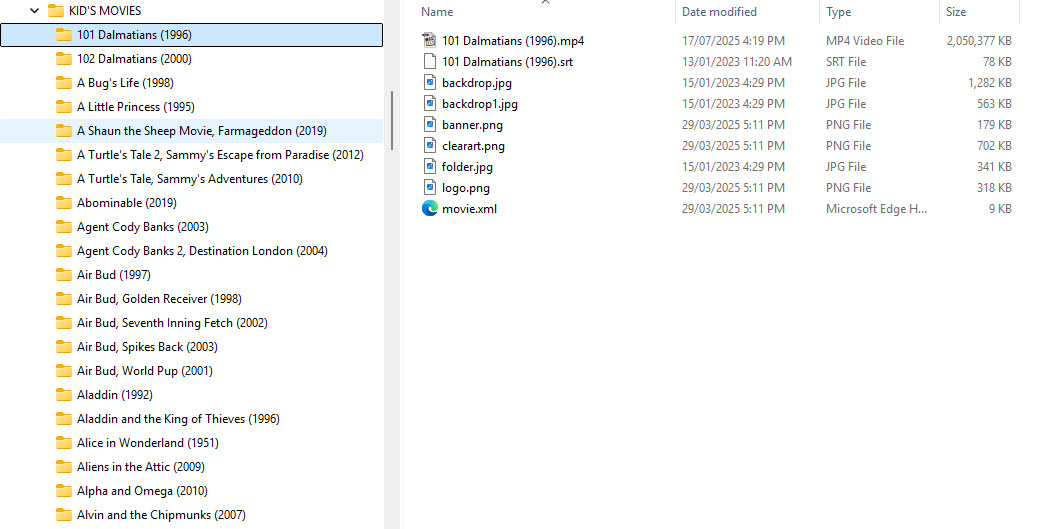Click the KID'S MOVIES folder icon
Screen dimensions: 1044x529
pyautogui.click(x=56, y=11)
